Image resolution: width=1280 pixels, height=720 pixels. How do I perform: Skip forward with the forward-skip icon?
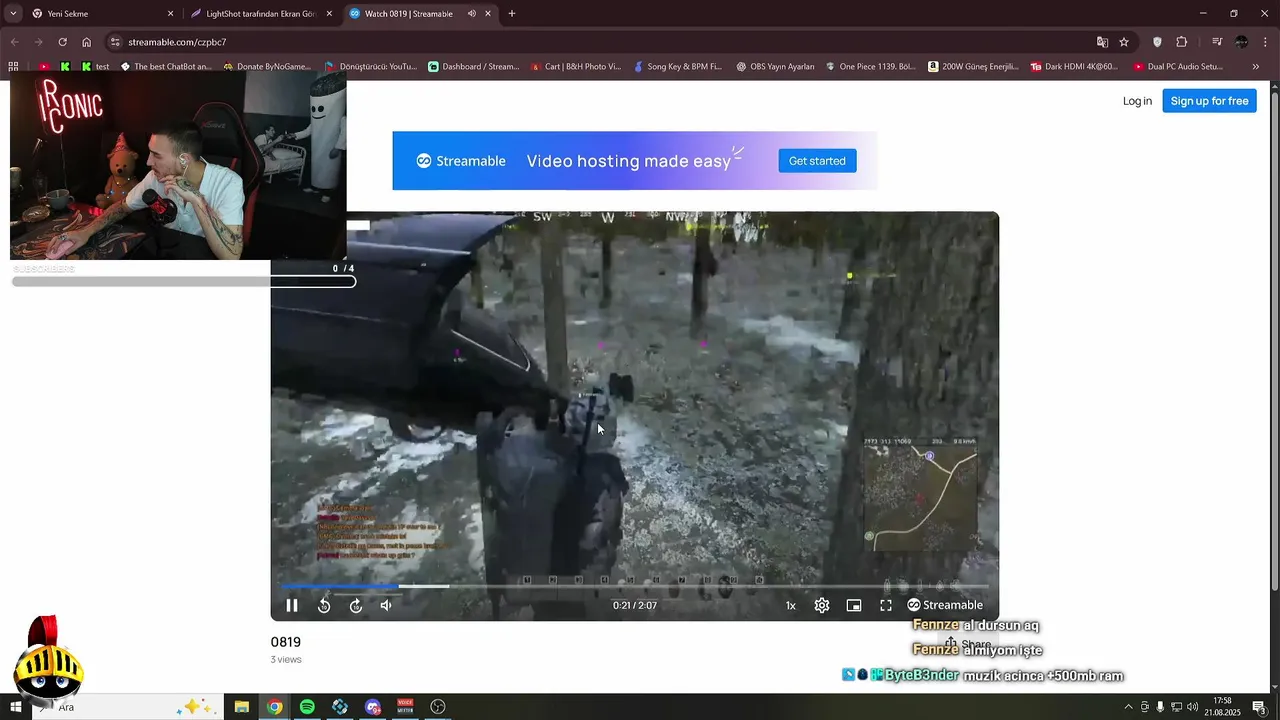(x=356, y=605)
